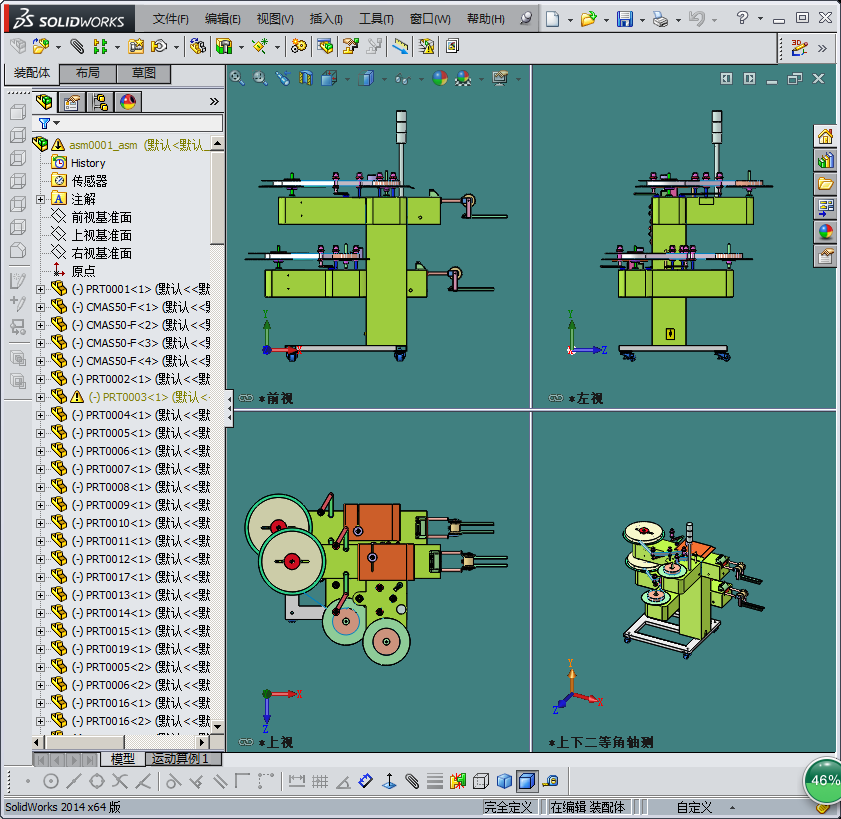The image size is (841, 819).
Task: Click the Insert Components icon
Action: (41, 47)
